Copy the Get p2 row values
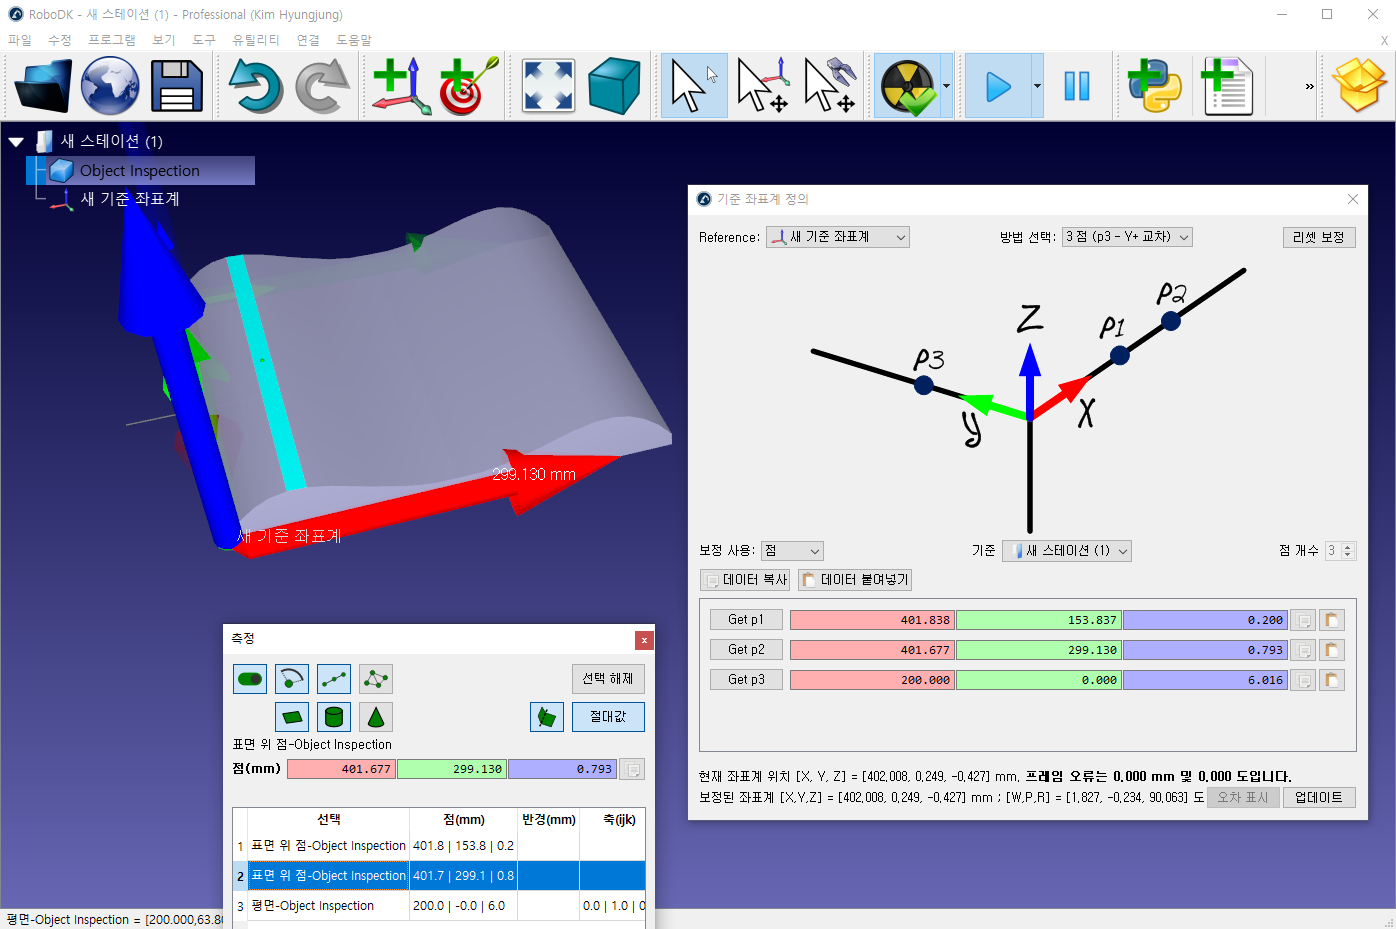 point(1303,650)
